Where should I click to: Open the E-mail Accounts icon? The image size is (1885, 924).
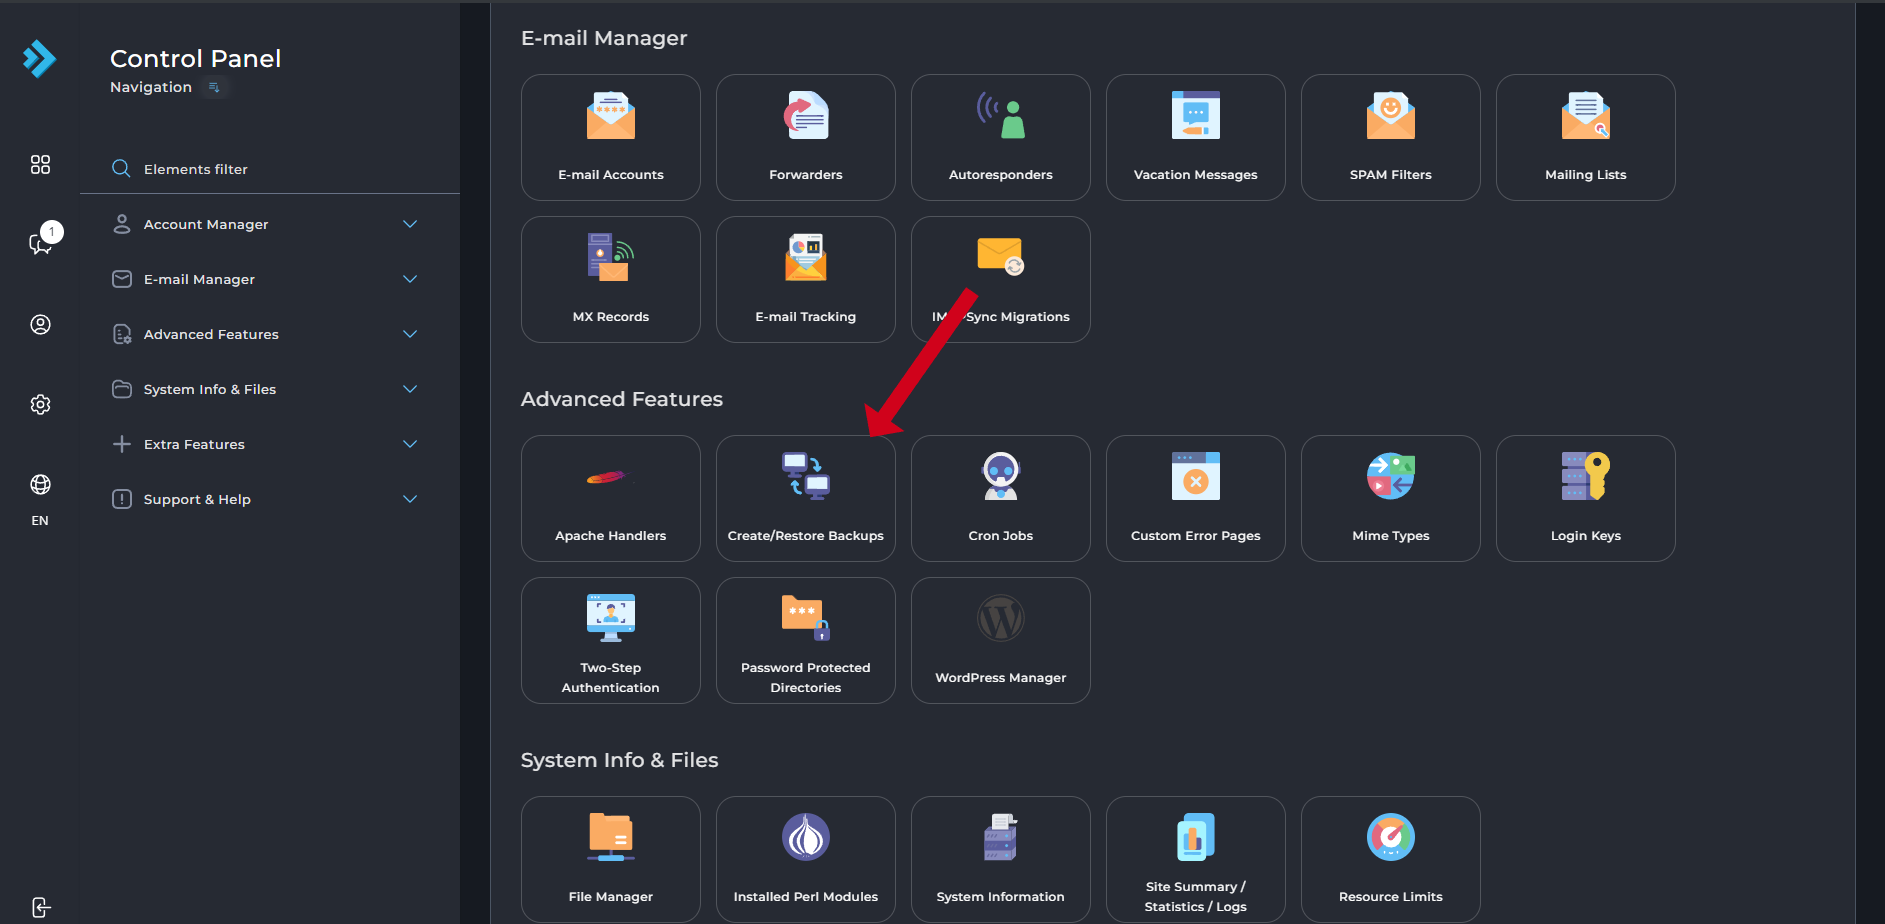click(x=610, y=116)
